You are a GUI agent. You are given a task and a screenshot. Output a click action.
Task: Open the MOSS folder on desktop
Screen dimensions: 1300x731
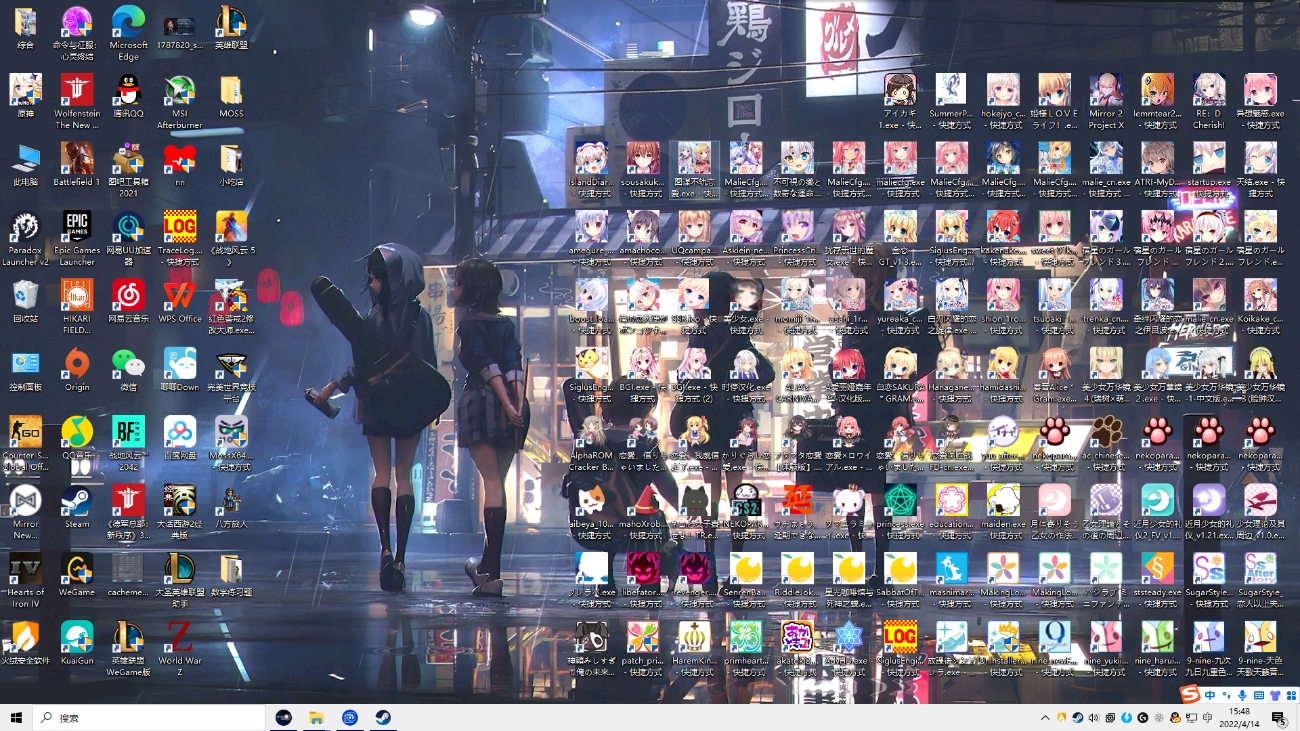(x=231, y=97)
